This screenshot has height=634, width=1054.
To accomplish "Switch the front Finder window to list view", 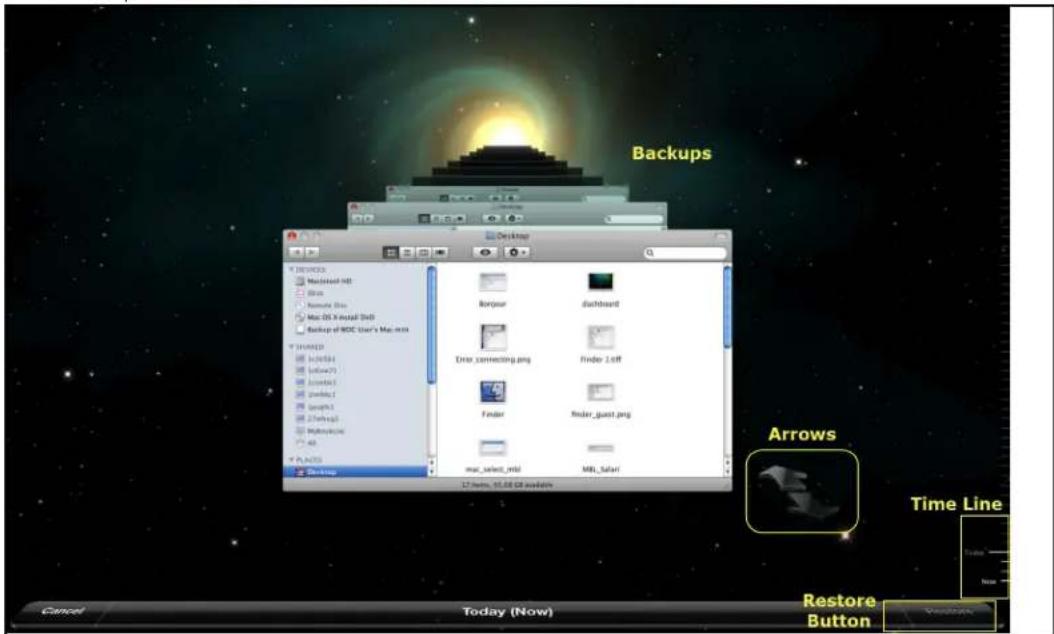I will (407, 252).
